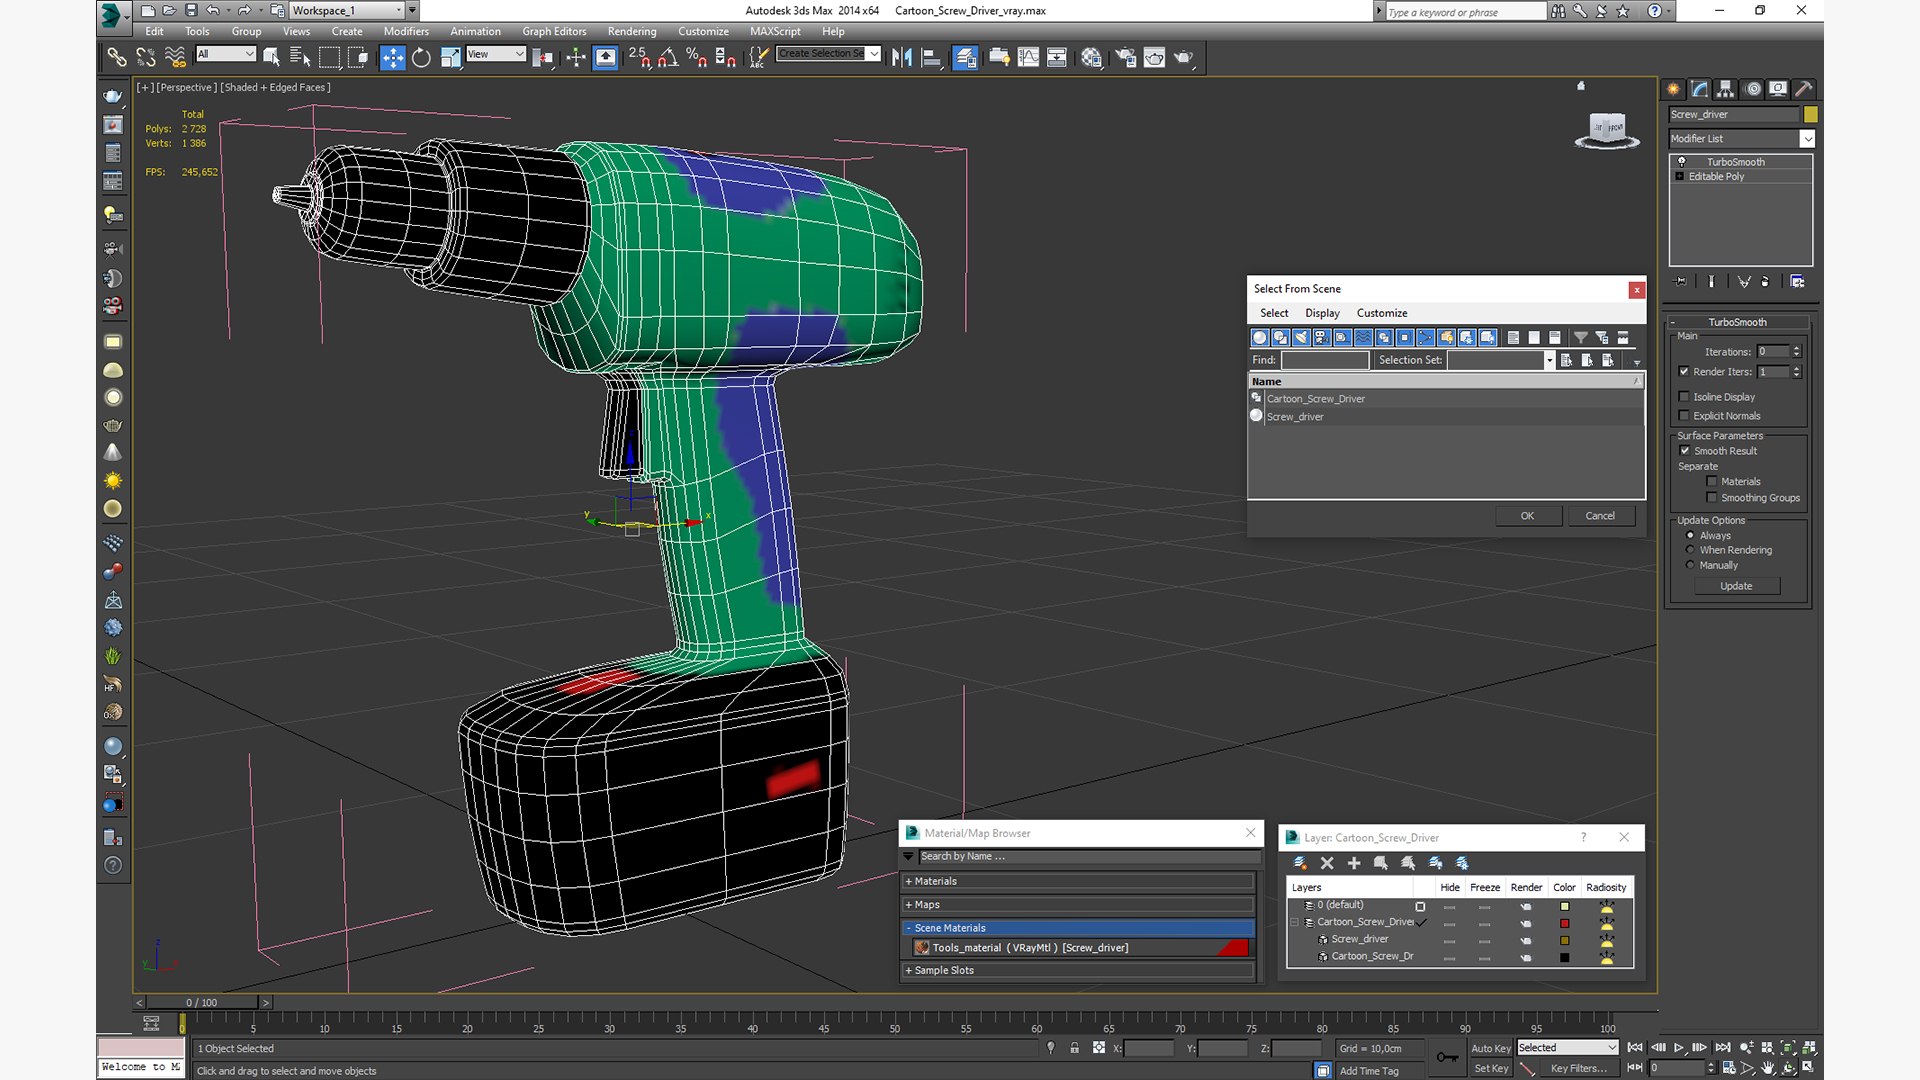Toggle the Percent Snap button
Screen dimensions: 1920x1080
point(697,57)
